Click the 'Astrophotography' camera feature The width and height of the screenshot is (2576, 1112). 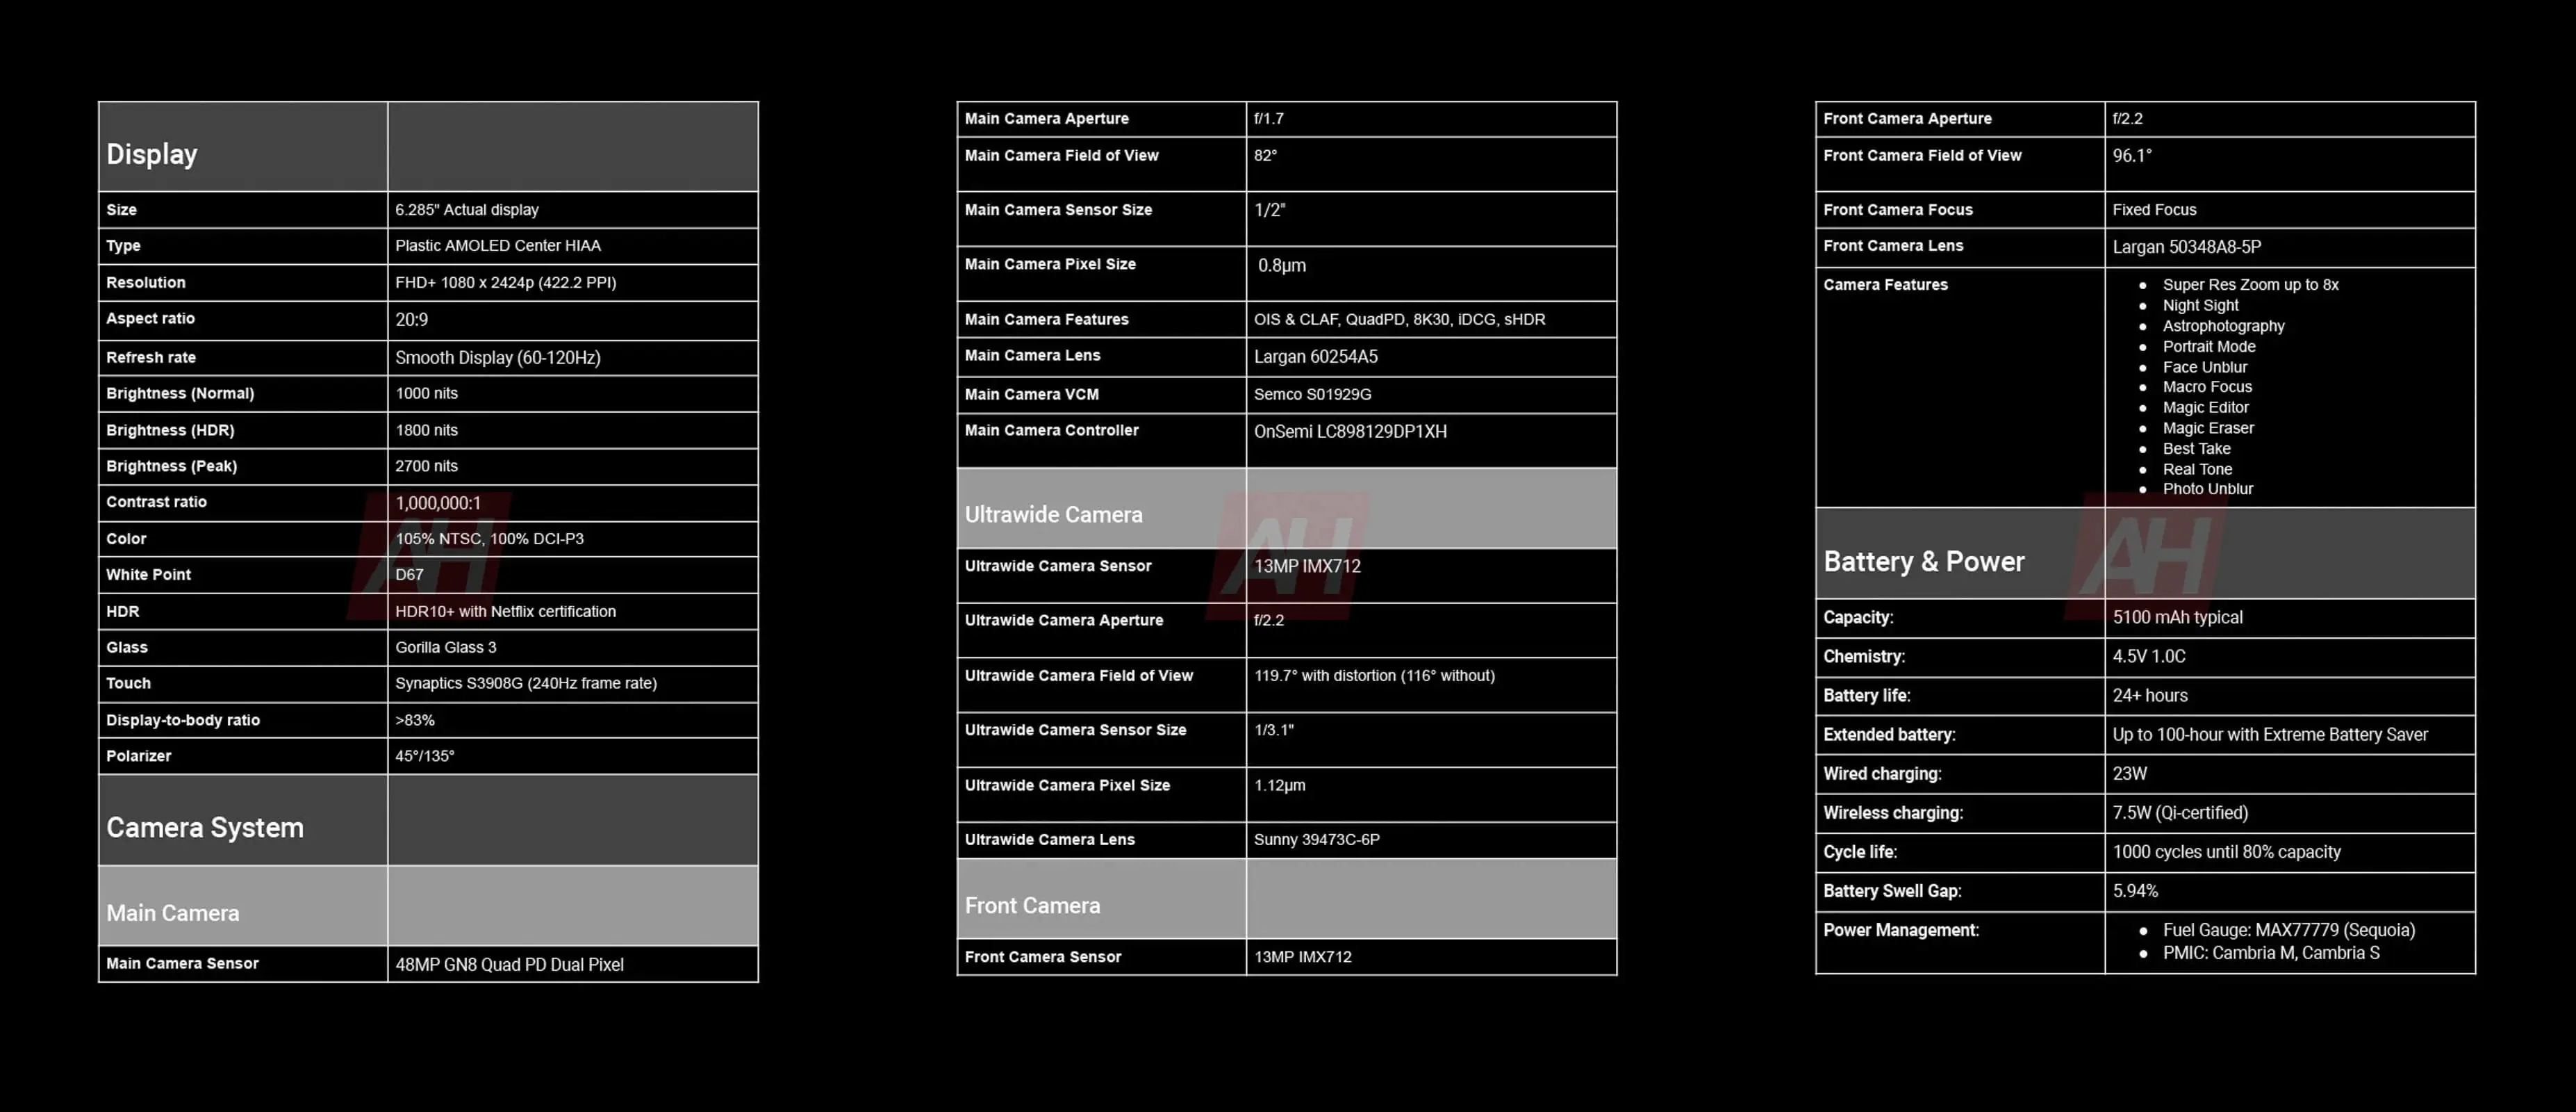tap(2224, 326)
